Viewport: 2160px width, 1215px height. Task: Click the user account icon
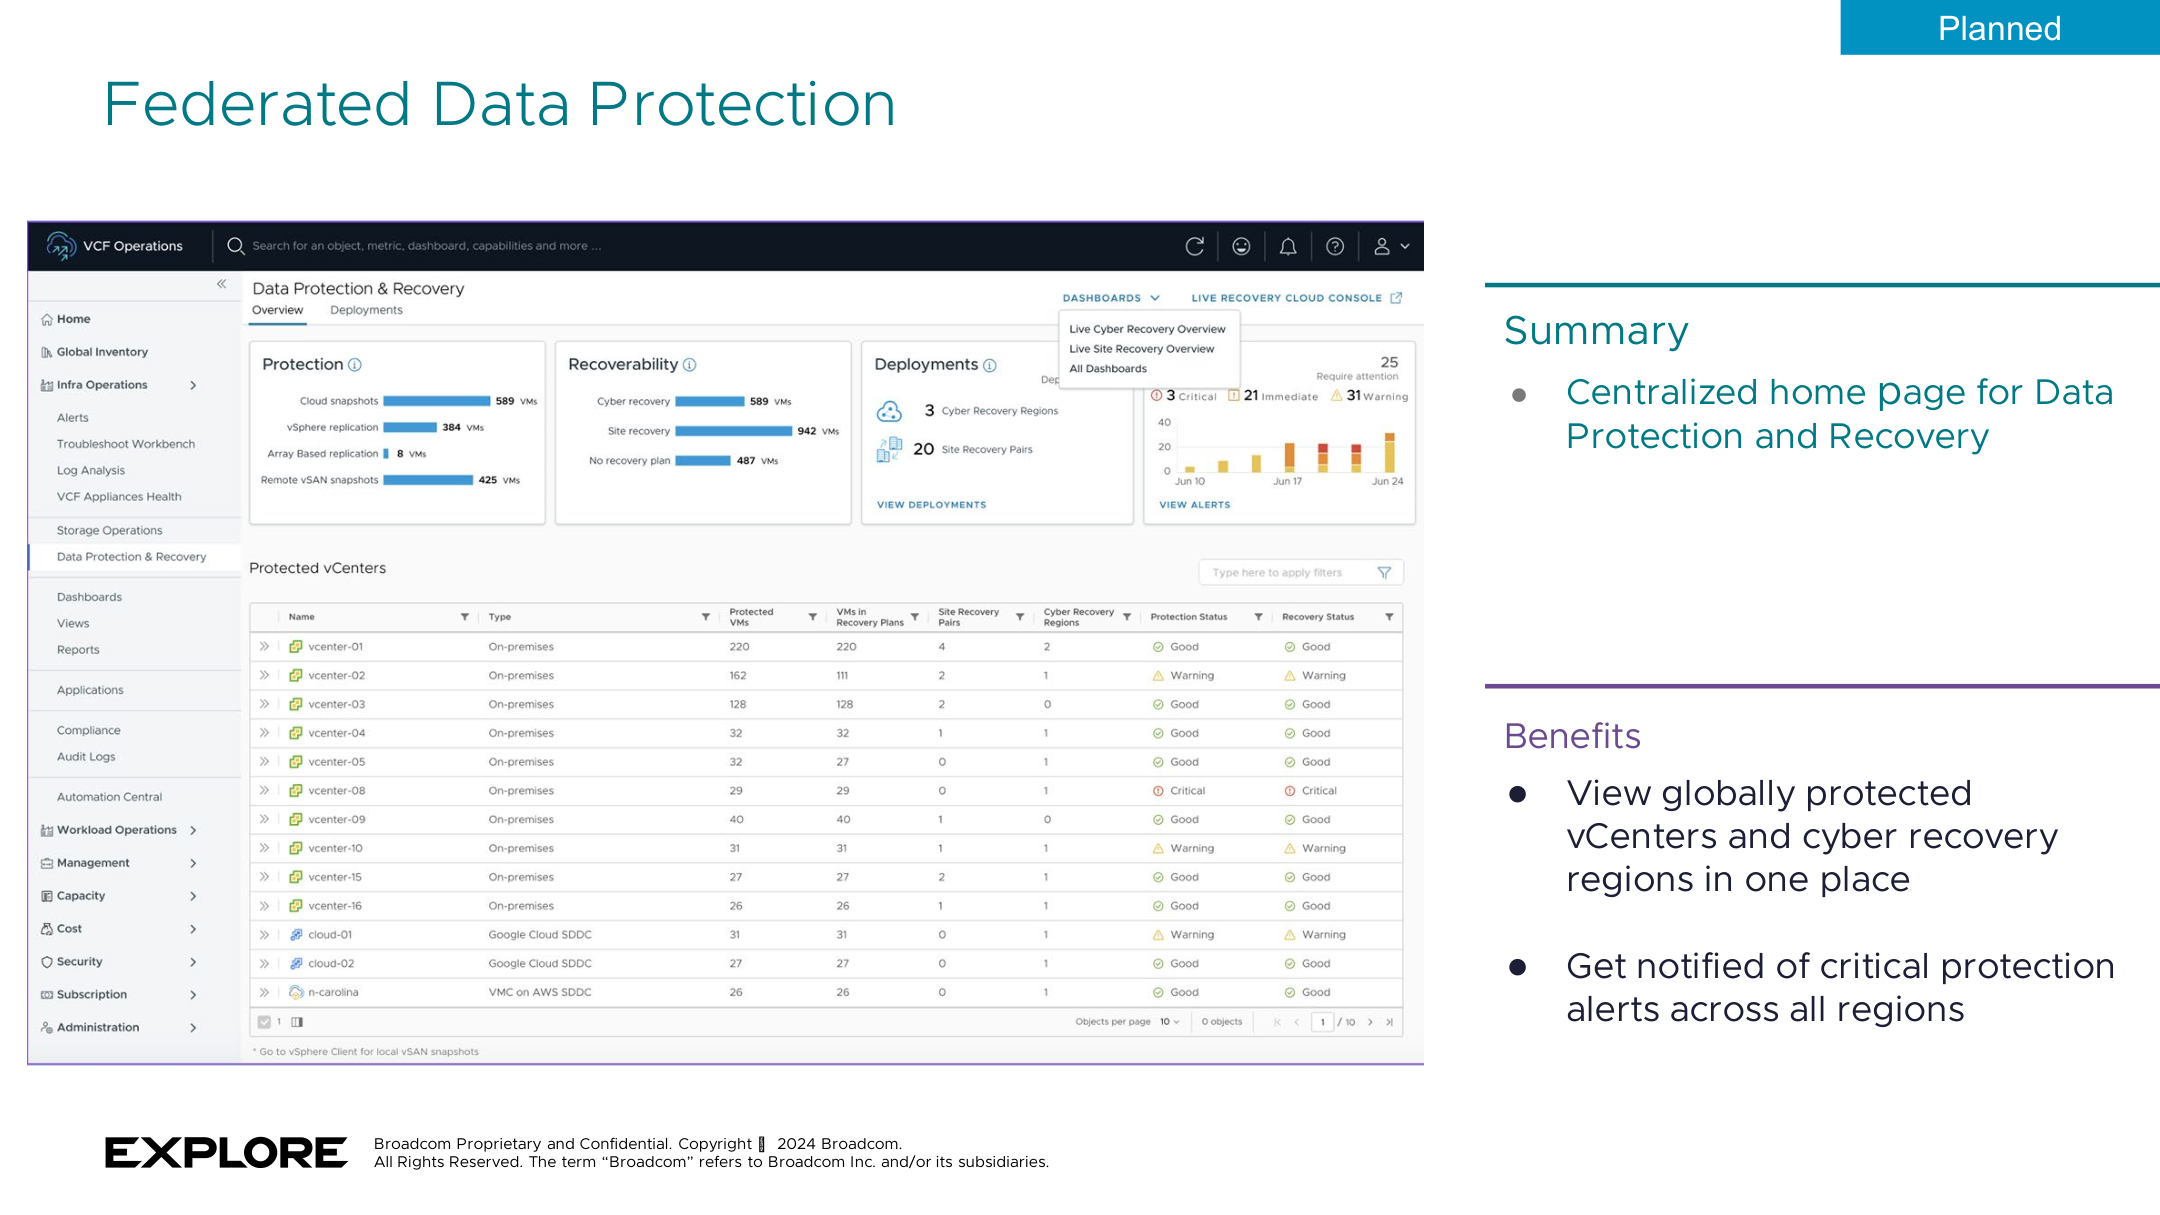[x=1377, y=246]
